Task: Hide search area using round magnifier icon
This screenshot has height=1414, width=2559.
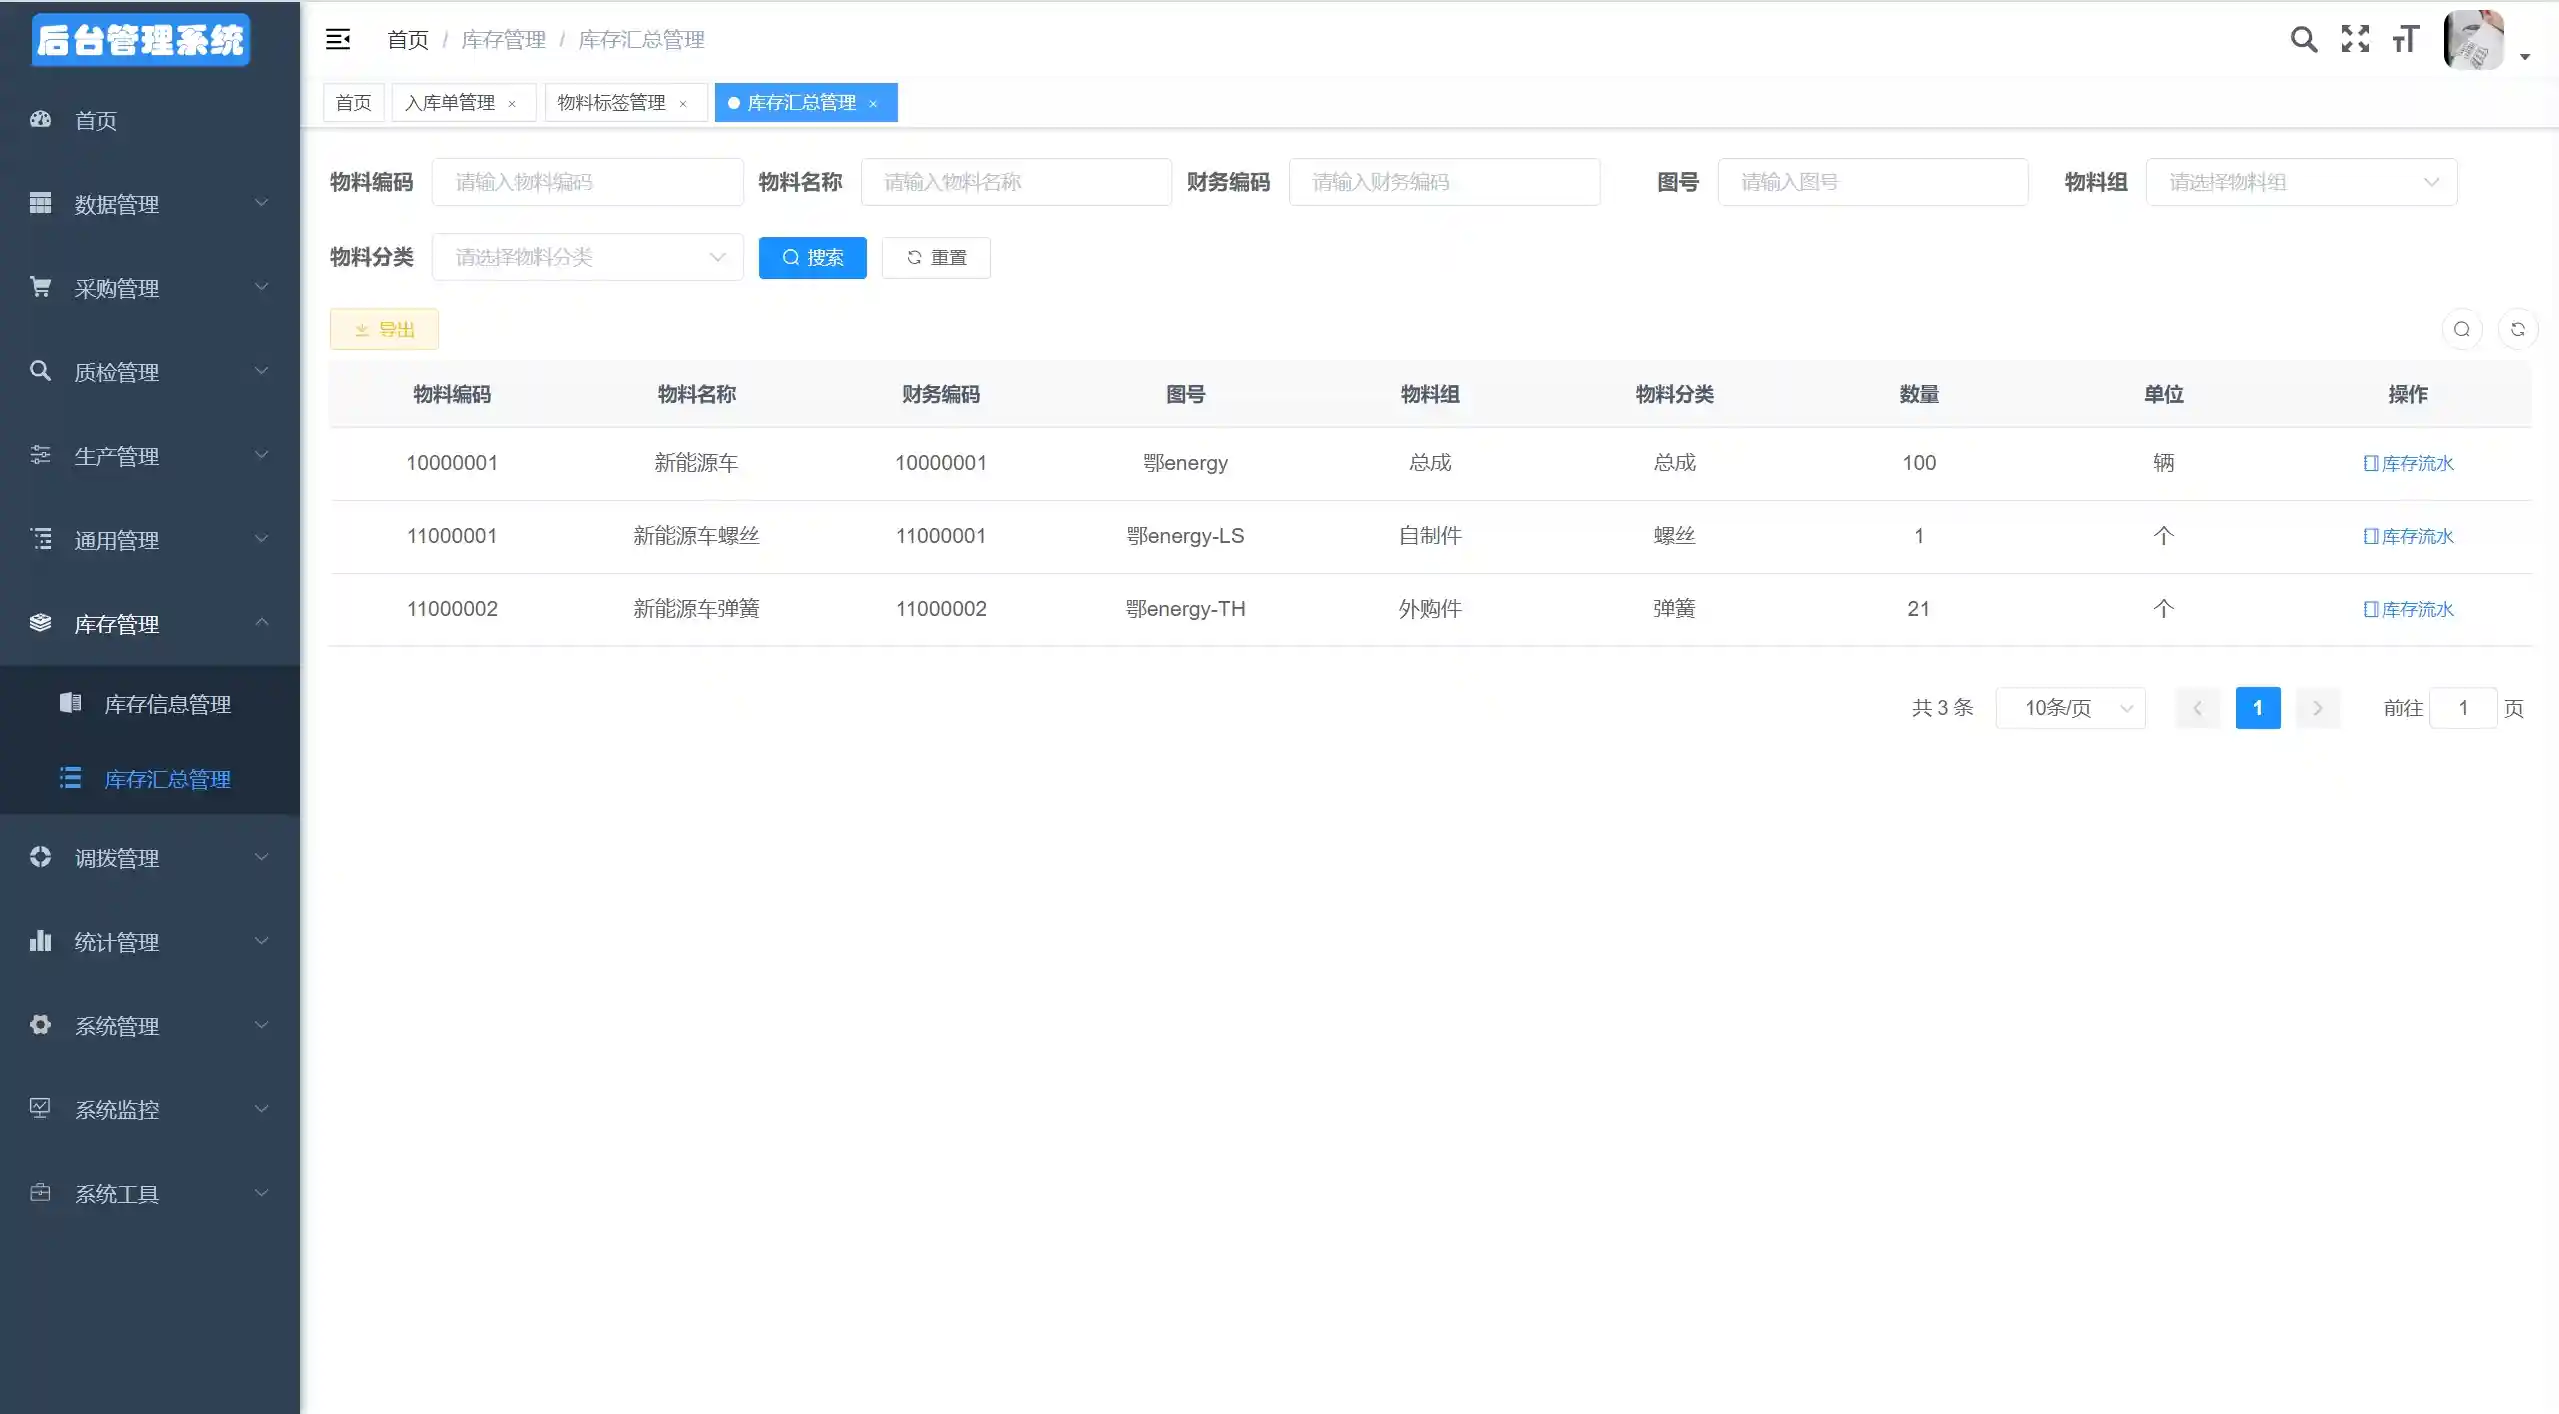Action: point(2461,329)
